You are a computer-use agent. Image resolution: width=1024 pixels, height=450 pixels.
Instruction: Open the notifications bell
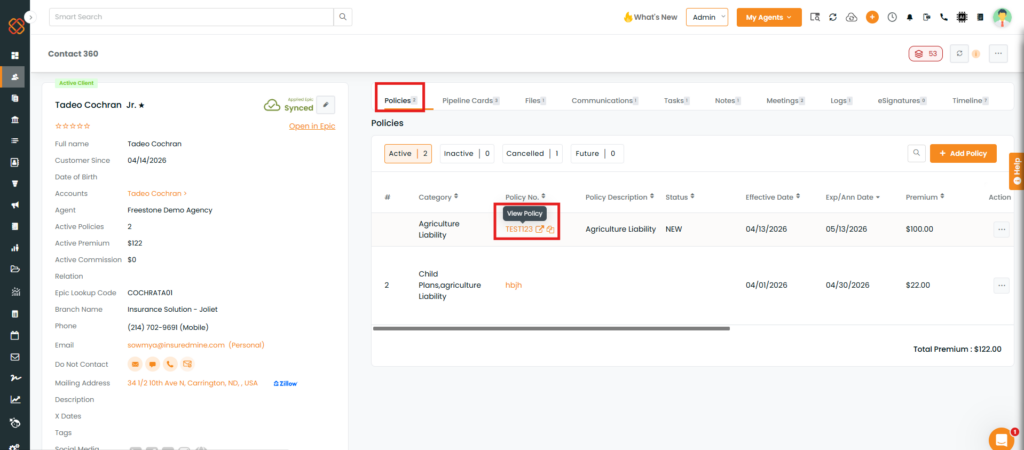[909, 17]
